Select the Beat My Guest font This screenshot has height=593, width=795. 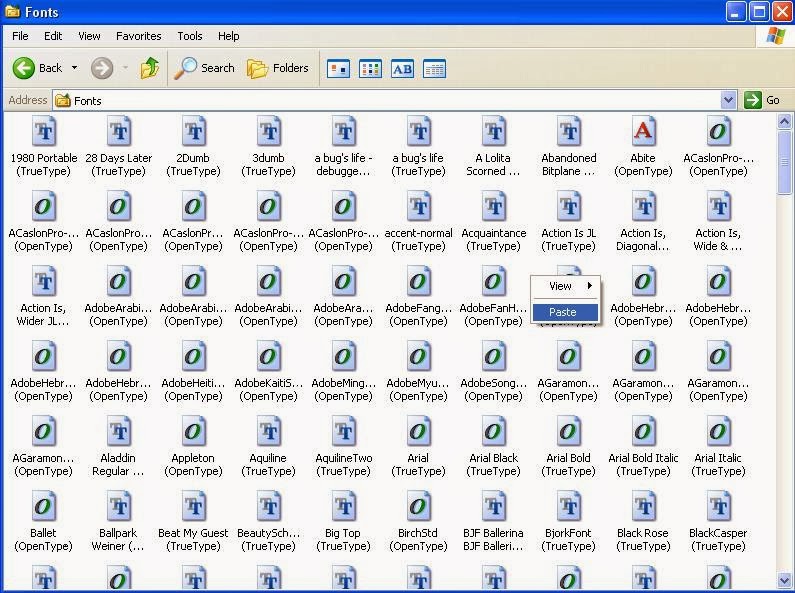[x=193, y=522]
